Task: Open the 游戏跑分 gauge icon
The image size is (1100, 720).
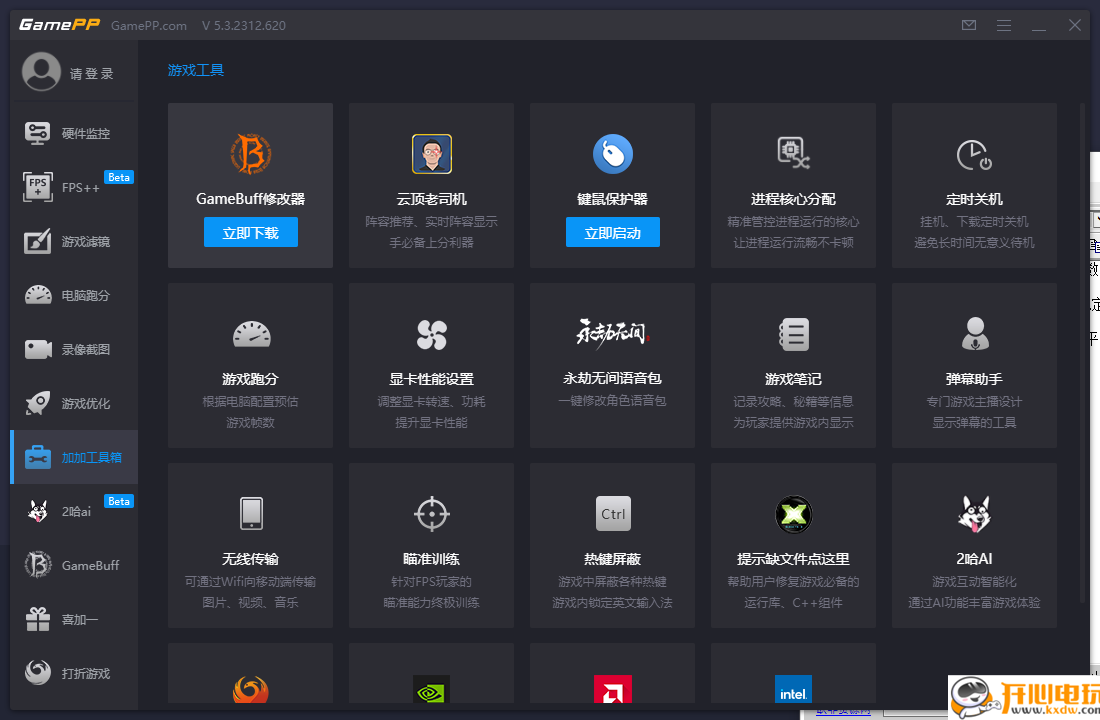Action: click(x=251, y=334)
